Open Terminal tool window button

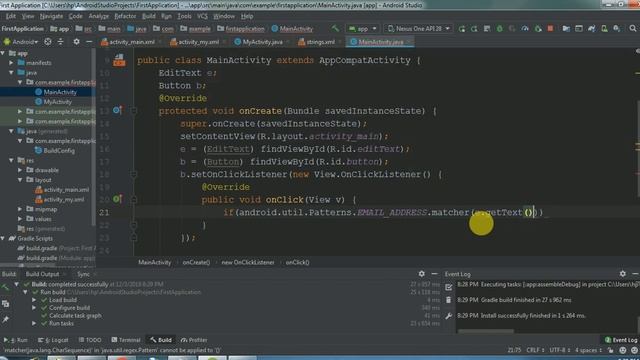[x=126, y=340]
